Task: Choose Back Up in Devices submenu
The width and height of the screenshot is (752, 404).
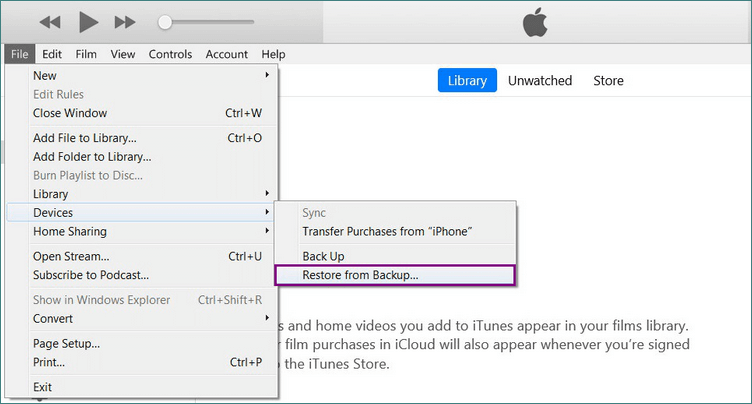Action: click(395, 257)
